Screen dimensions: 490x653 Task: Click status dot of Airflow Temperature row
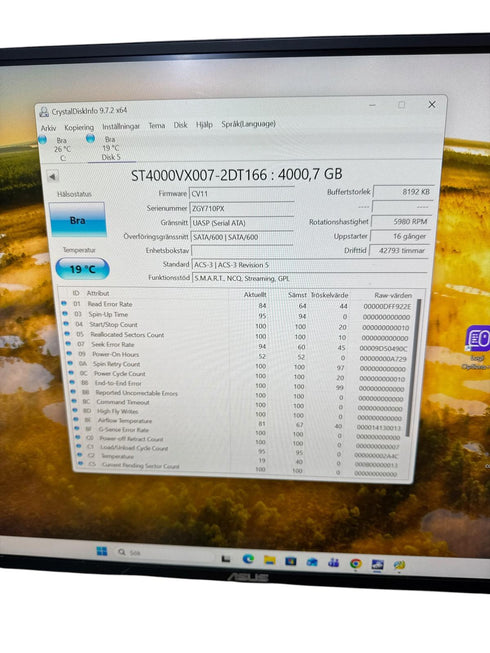(x=76, y=419)
